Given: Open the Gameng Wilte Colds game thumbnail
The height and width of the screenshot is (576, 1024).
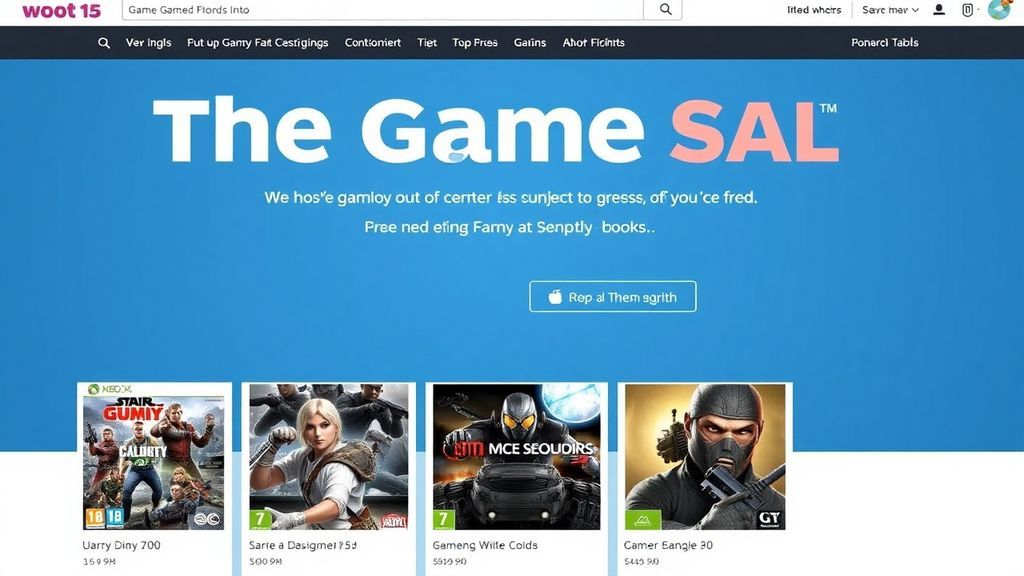Looking at the screenshot, I should [x=517, y=456].
